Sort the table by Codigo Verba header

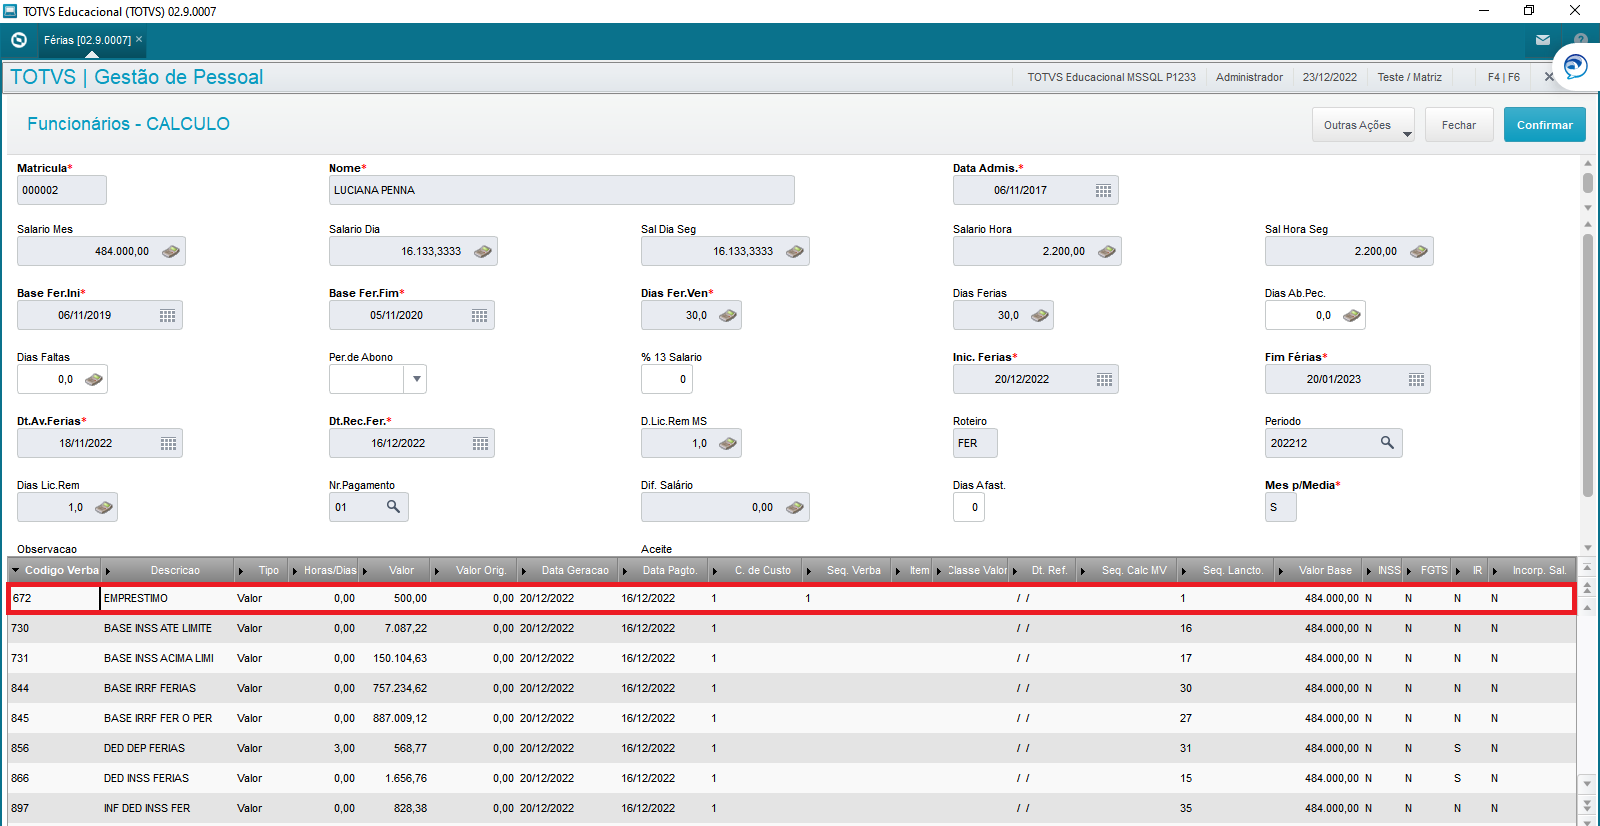click(55, 570)
